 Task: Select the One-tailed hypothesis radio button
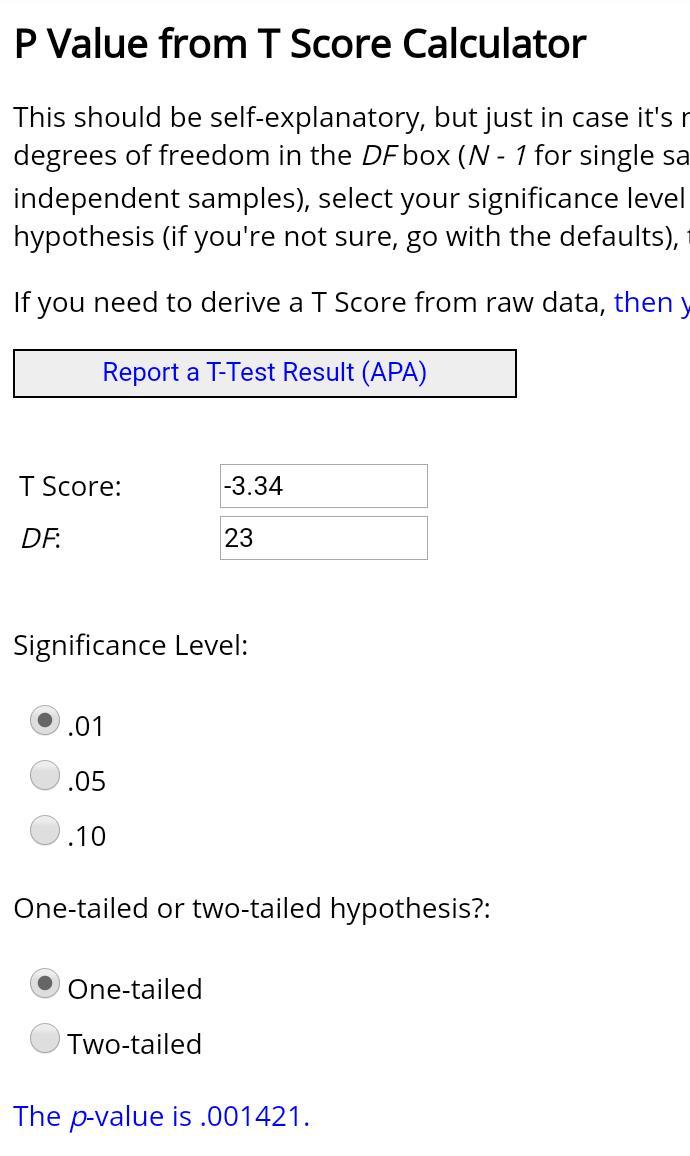click(45, 983)
